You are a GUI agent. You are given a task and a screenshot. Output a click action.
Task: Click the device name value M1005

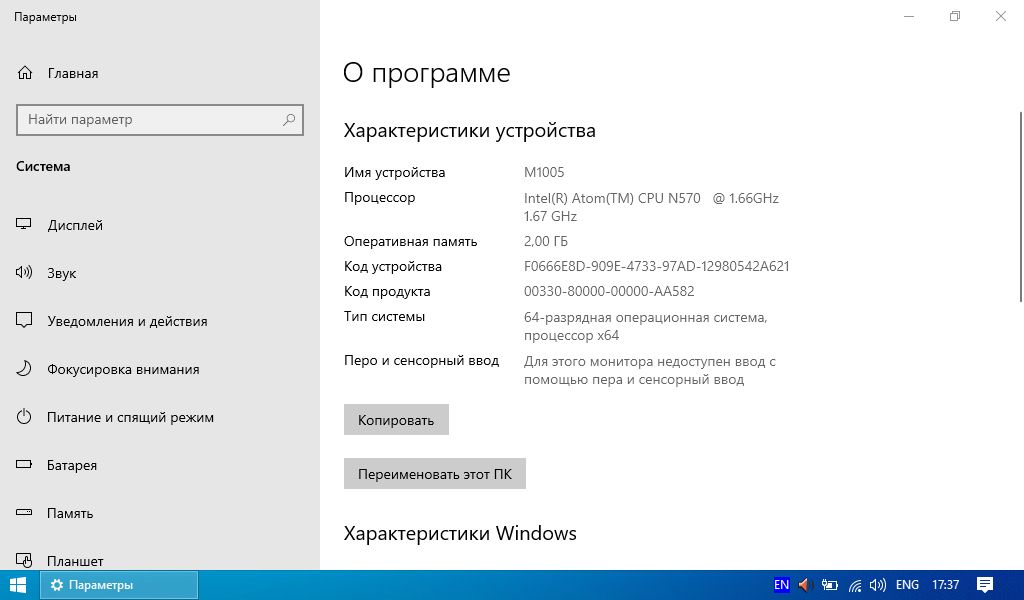[x=544, y=172]
